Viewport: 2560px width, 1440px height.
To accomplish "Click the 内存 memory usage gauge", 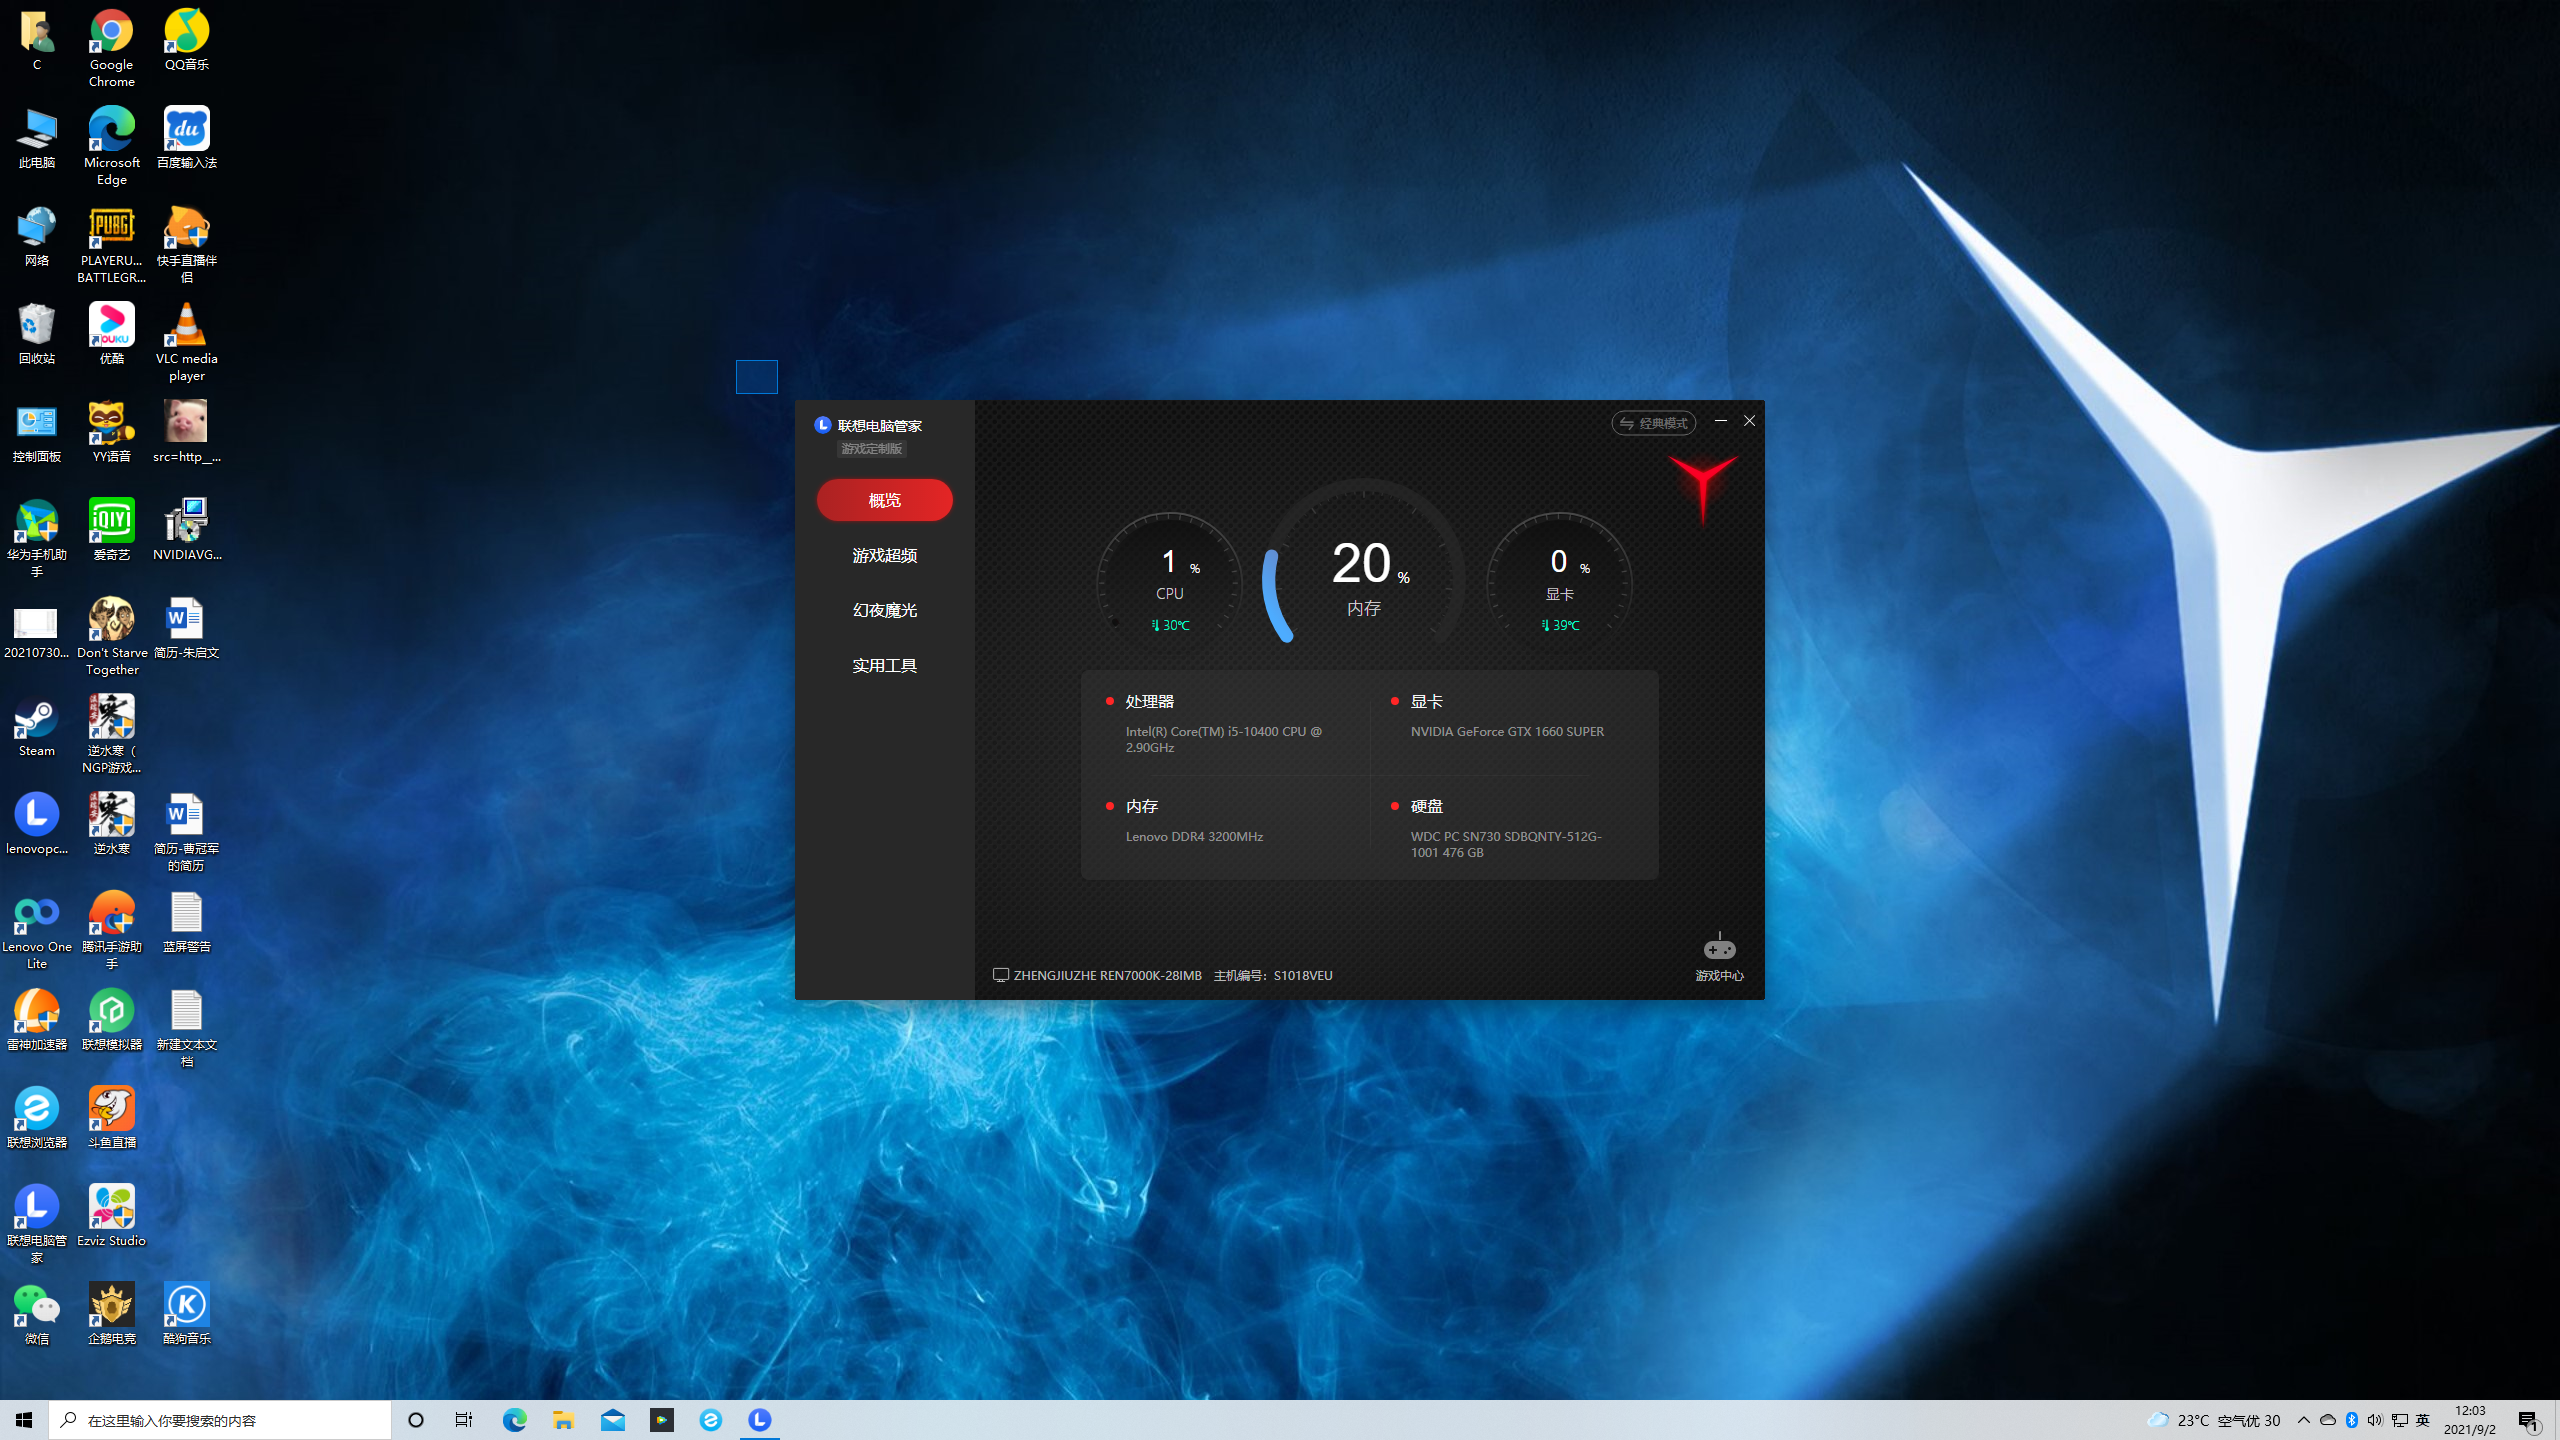I will point(1364,565).
